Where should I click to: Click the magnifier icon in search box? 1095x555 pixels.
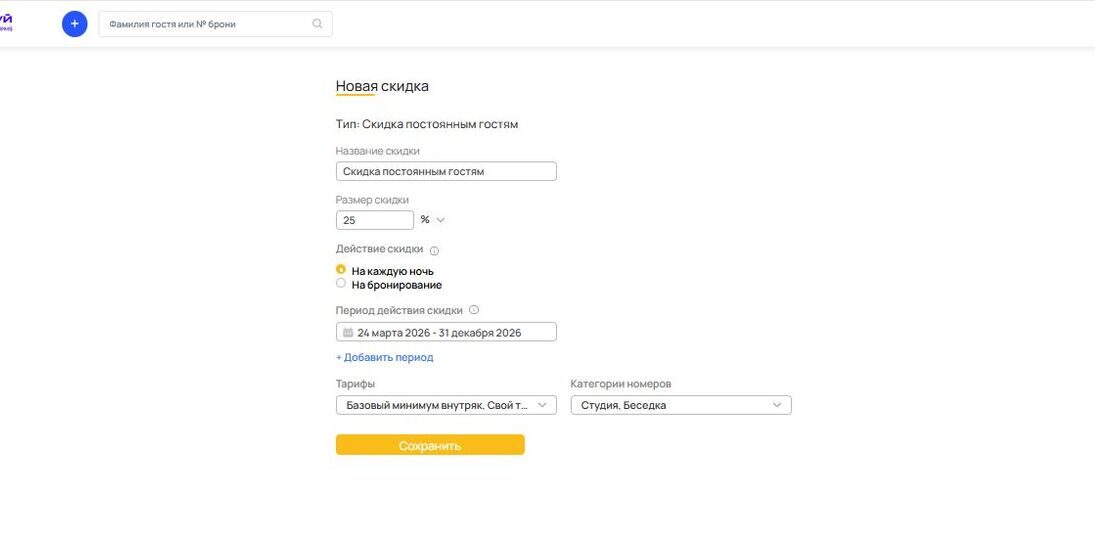coord(318,24)
